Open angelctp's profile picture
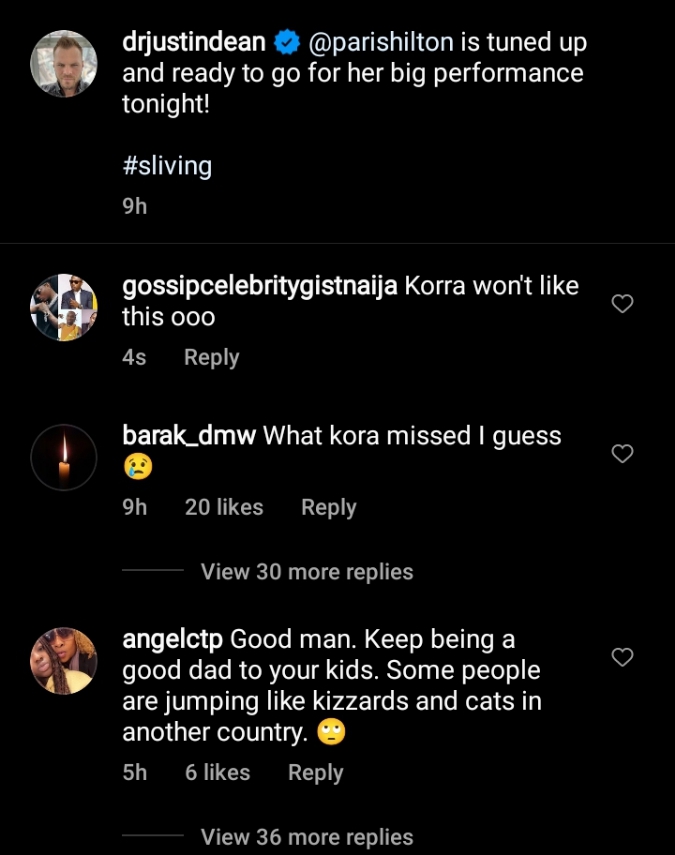 click(x=63, y=657)
